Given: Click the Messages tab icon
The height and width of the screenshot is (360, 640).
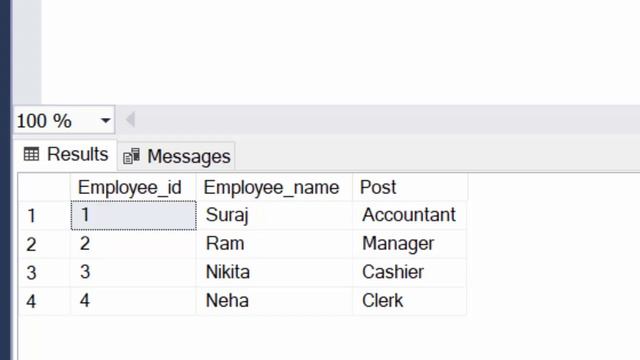Looking at the screenshot, I should (x=131, y=156).
